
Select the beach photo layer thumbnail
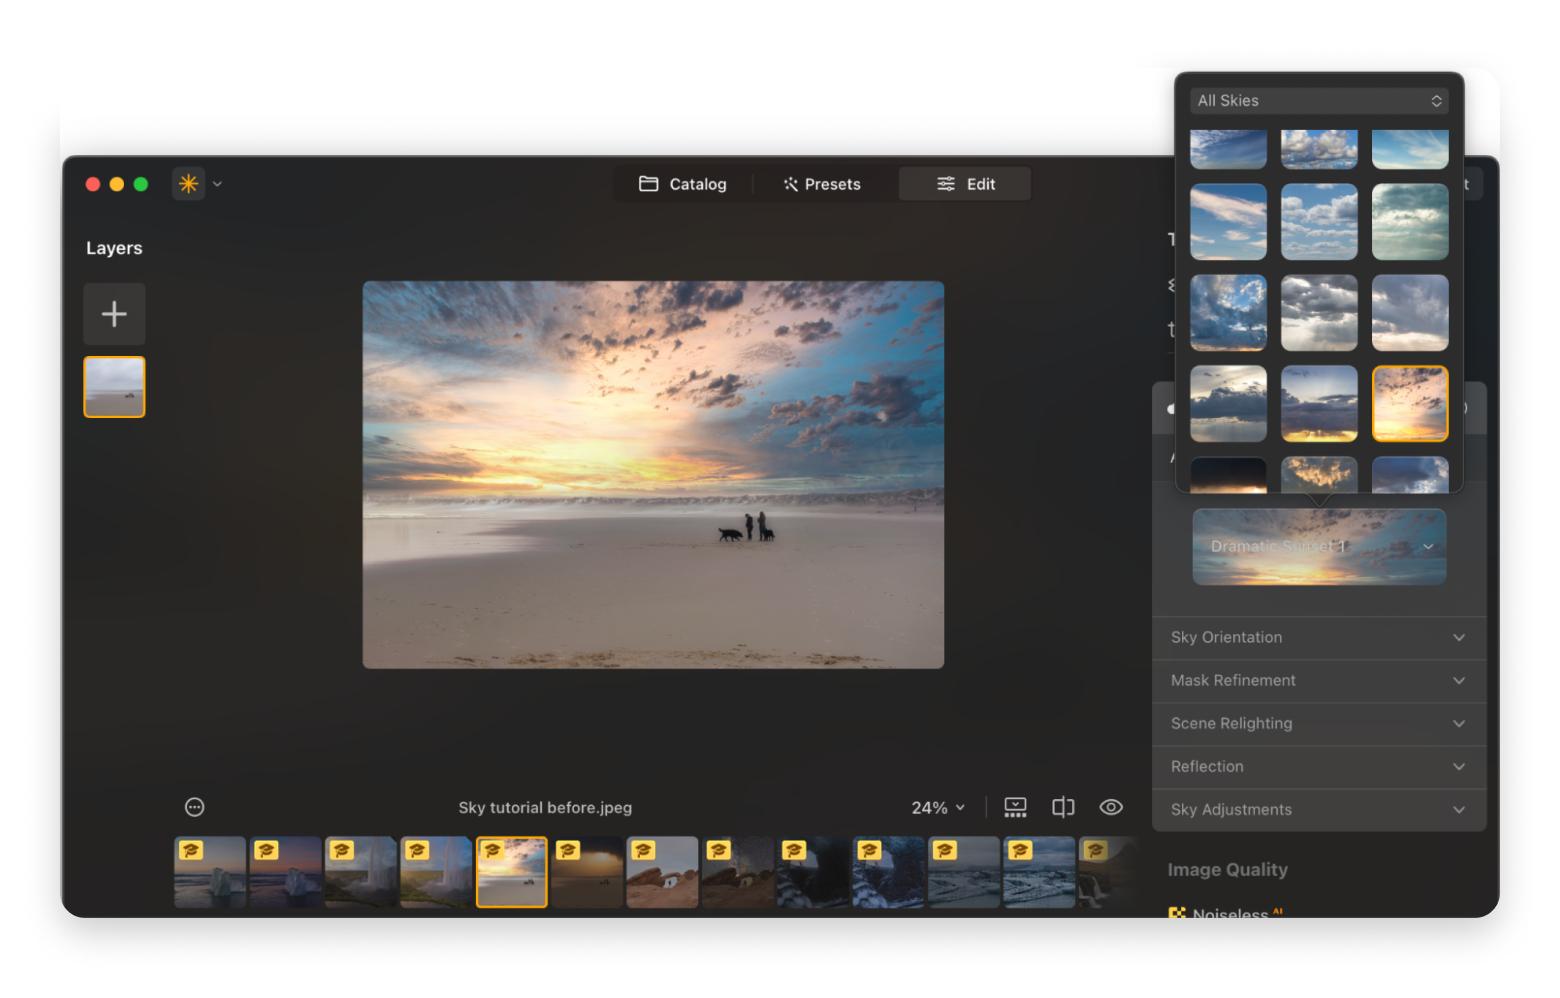point(114,387)
